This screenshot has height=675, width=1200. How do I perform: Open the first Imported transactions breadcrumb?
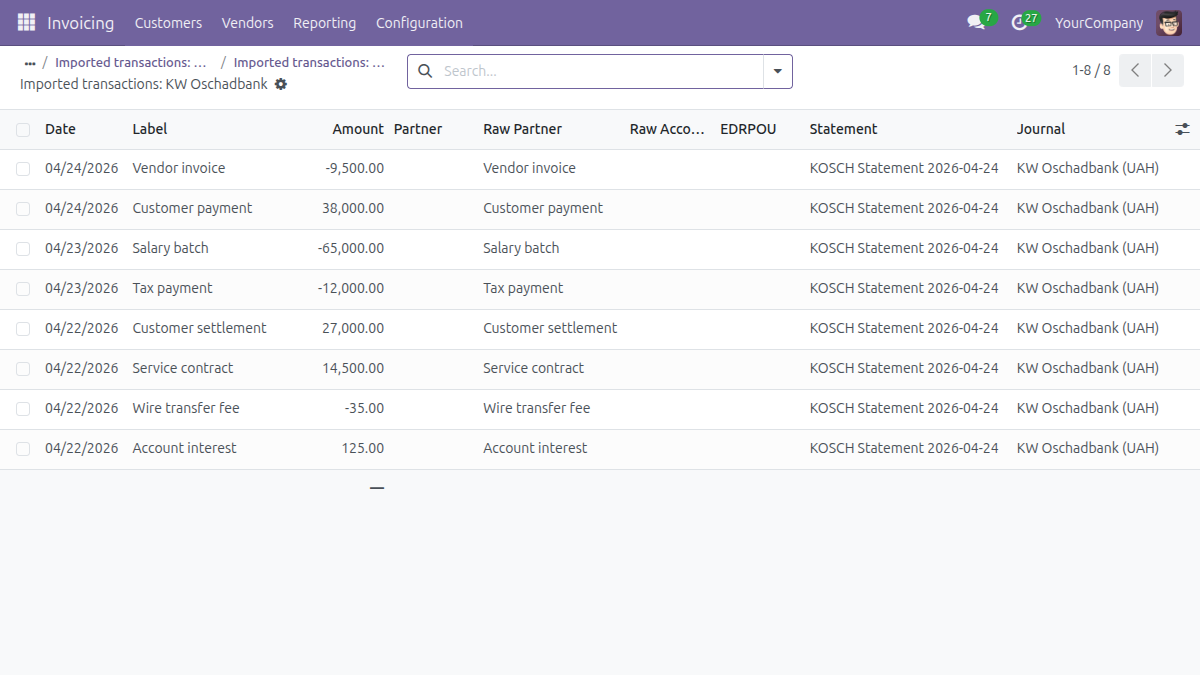coord(131,62)
